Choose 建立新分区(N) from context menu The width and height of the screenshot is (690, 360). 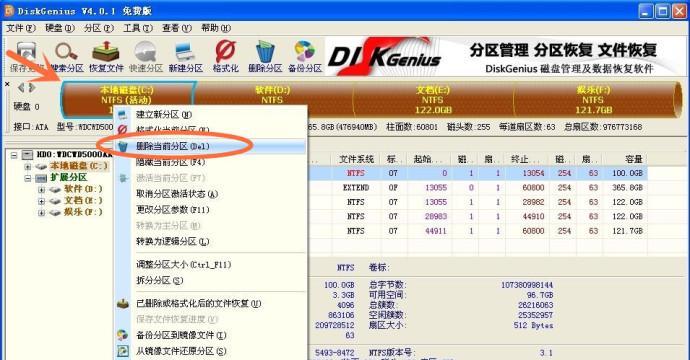tap(210, 115)
